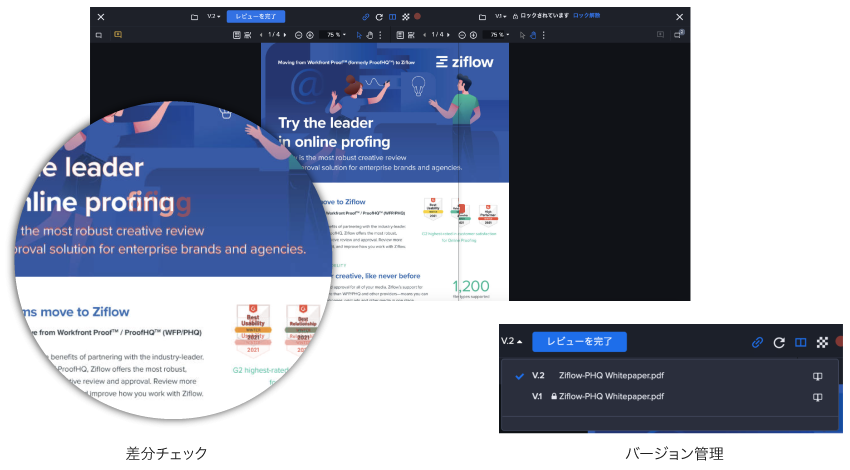Click the compare icon on the V.2 row

coord(817,377)
